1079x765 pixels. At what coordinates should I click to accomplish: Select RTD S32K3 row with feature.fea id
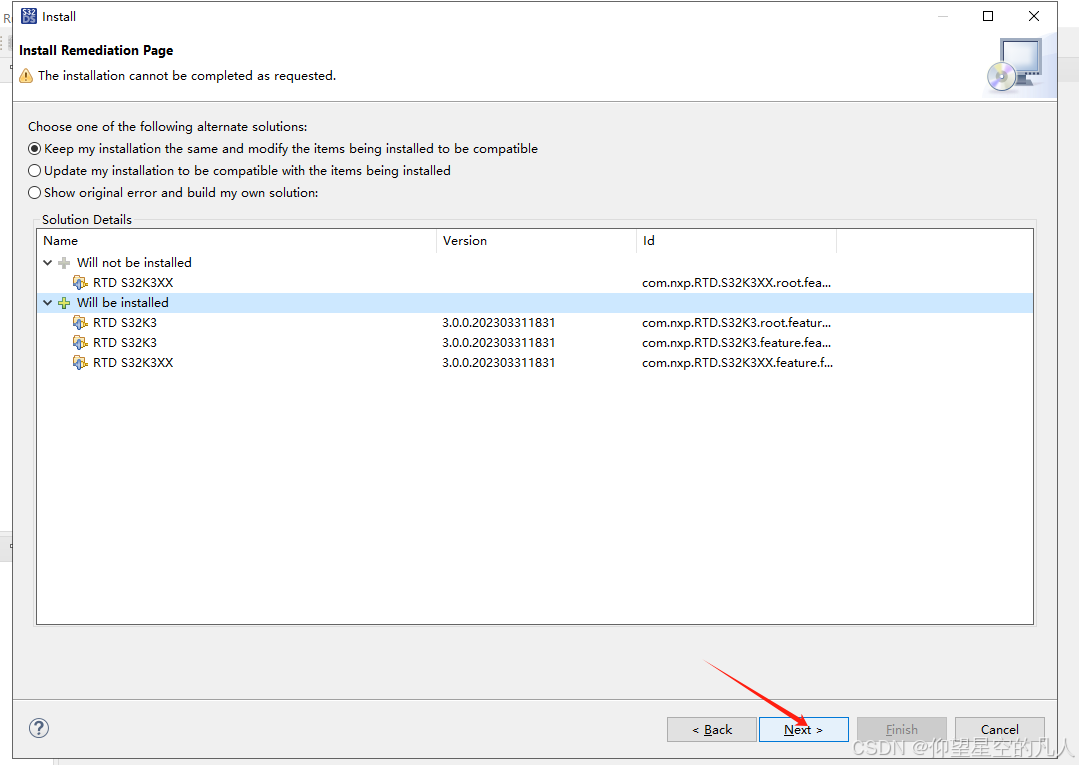point(535,343)
